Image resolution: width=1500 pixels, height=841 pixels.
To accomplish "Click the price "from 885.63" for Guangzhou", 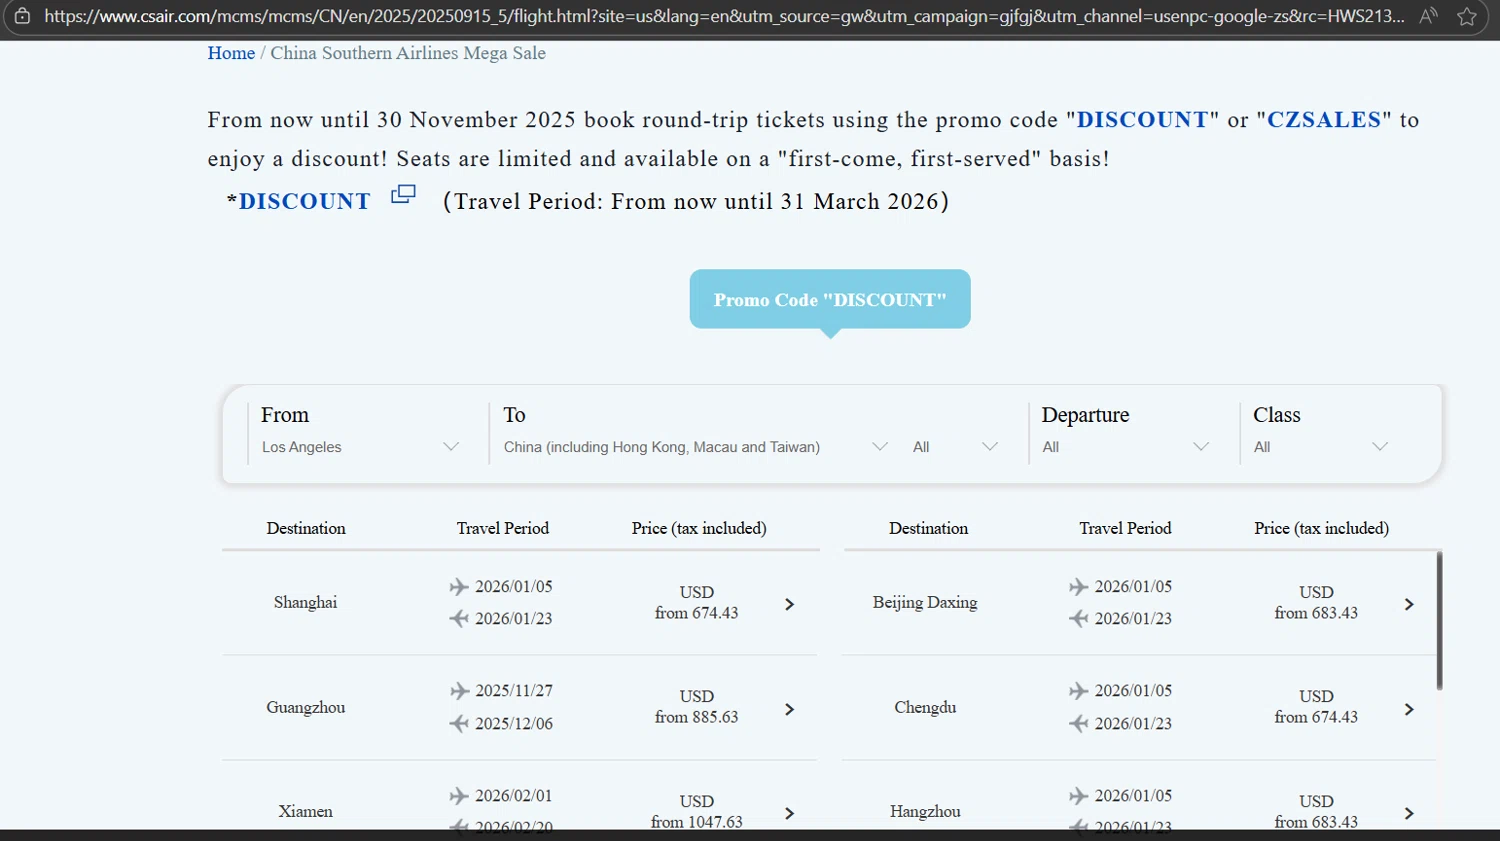I will tap(697, 717).
